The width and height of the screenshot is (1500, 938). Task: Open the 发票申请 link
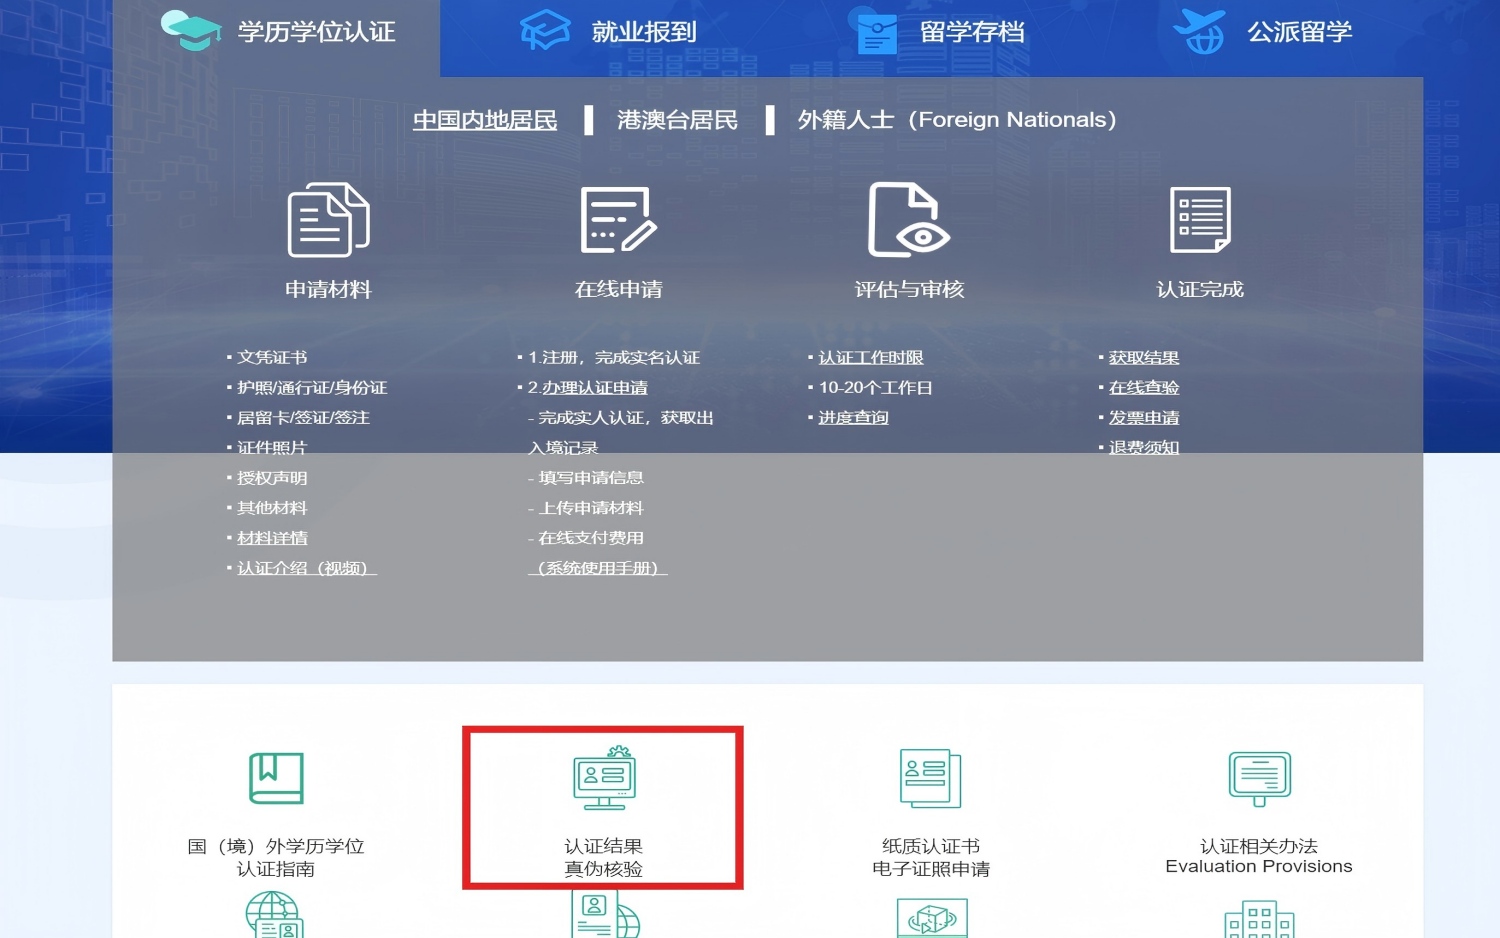click(x=1143, y=418)
